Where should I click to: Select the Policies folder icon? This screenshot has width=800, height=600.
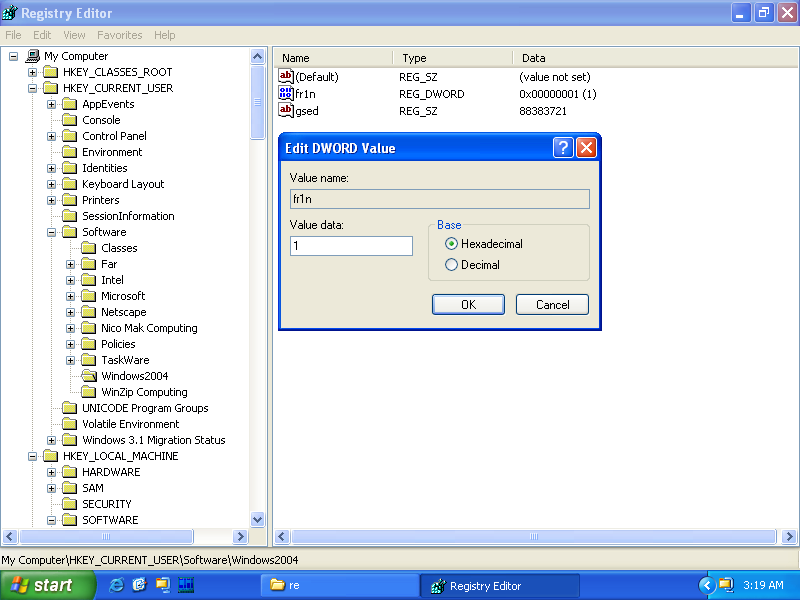coord(89,344)
